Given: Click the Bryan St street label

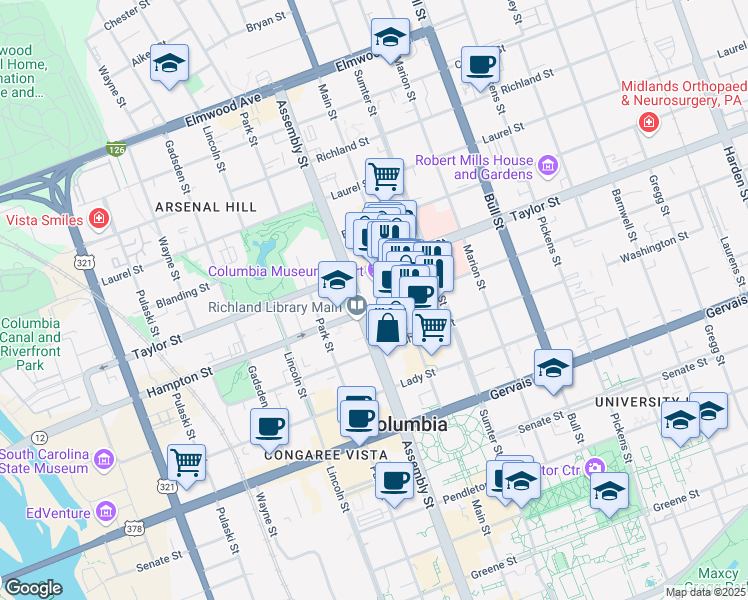Looking at the screenshot, I should coord(266,21).
